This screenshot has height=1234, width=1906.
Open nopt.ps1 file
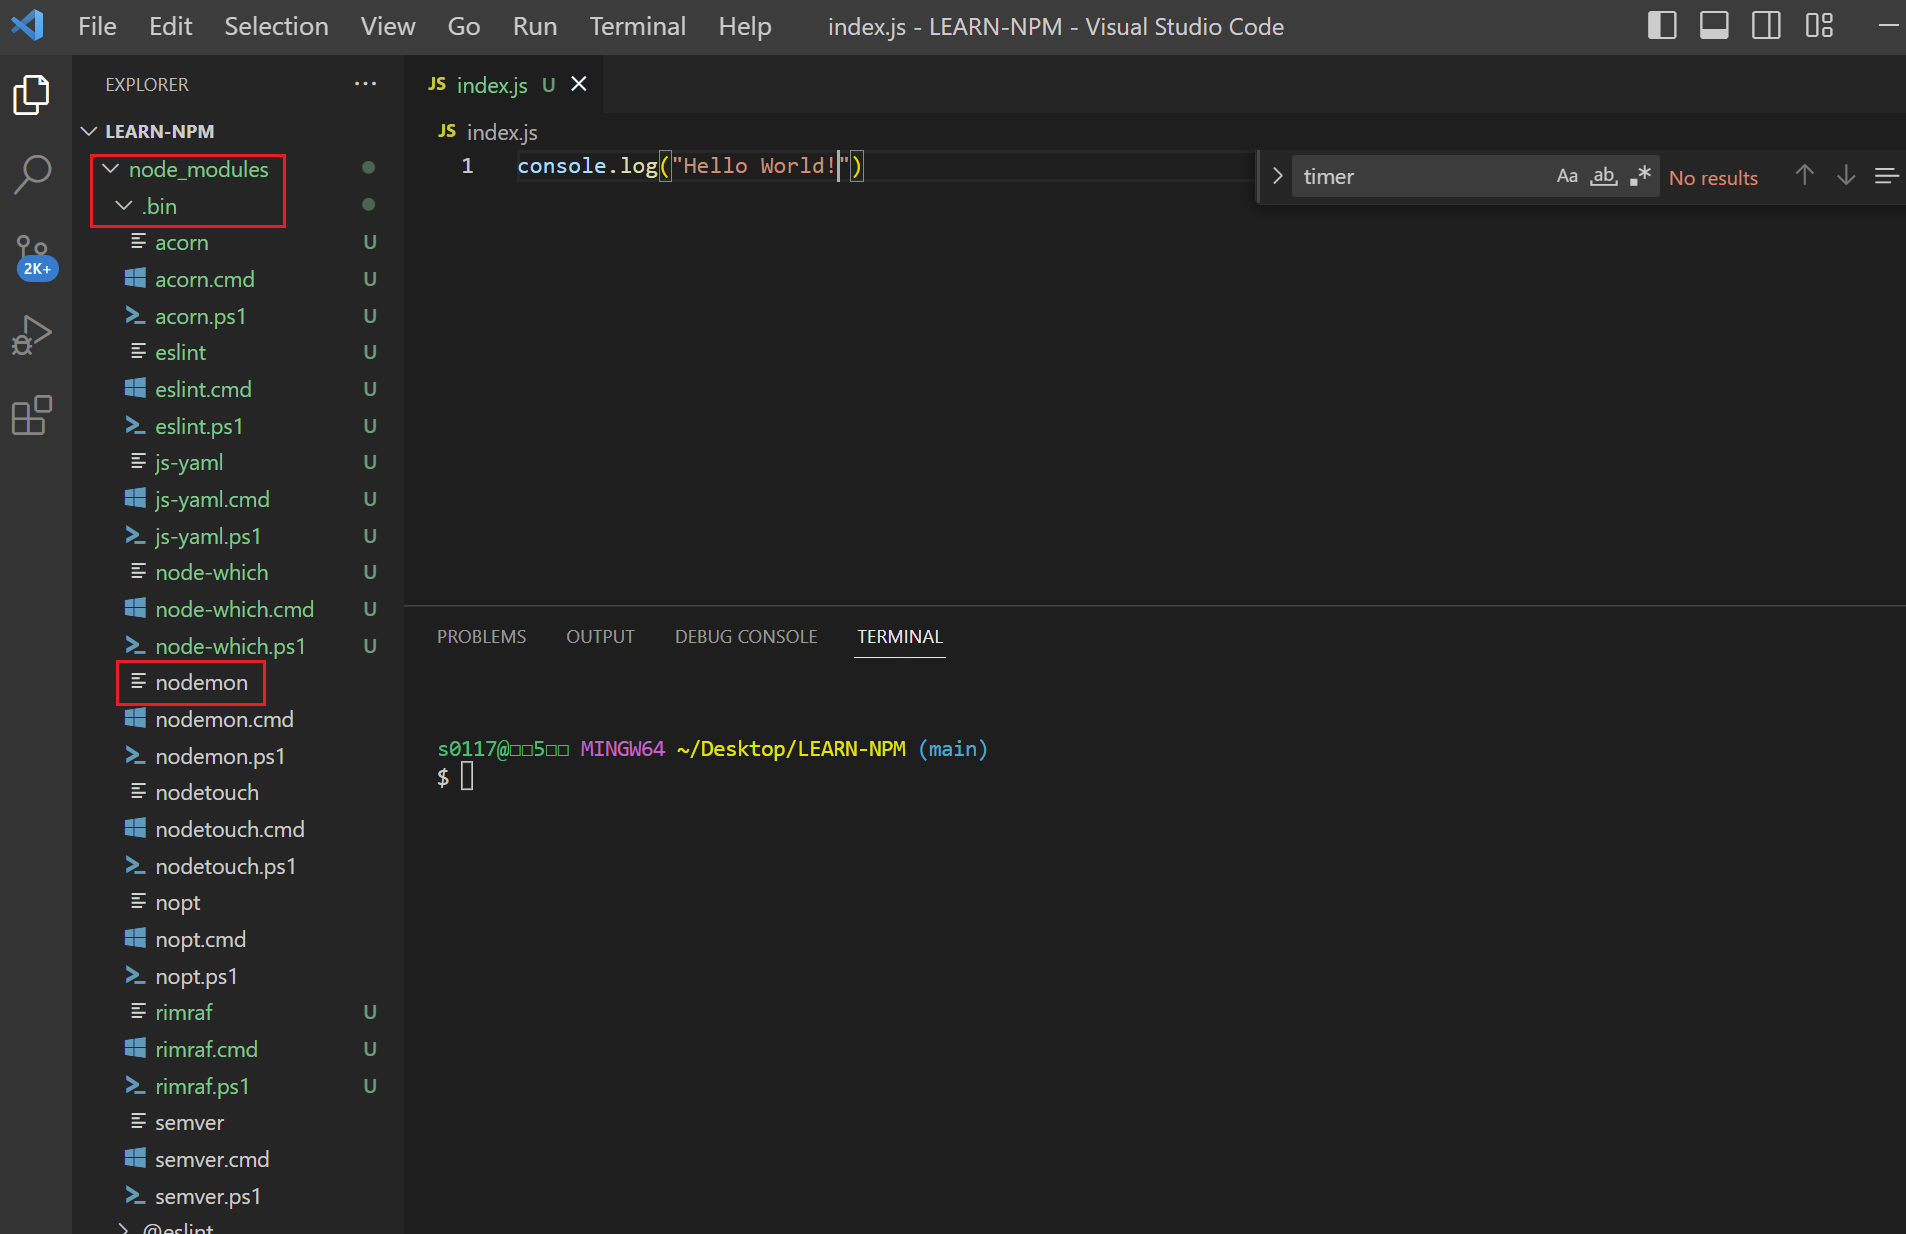238,976
